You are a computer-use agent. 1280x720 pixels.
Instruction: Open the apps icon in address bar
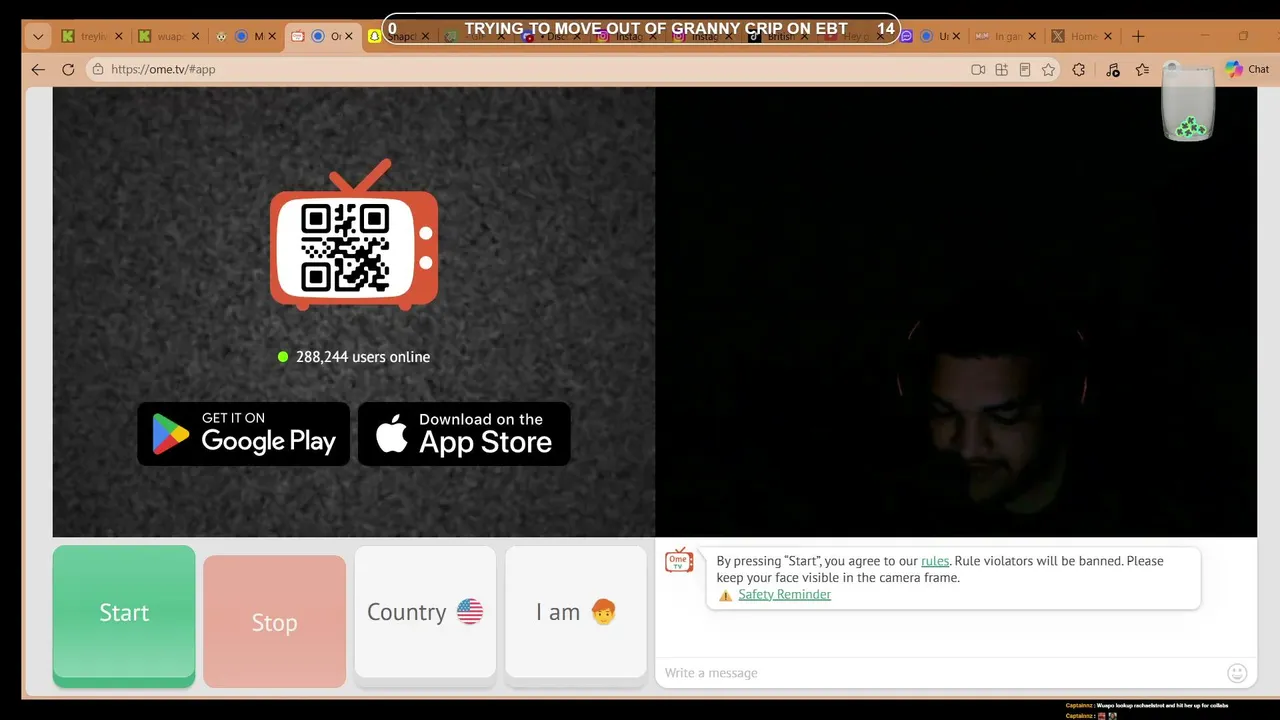pyautogui.click(x=1002, y=70)
